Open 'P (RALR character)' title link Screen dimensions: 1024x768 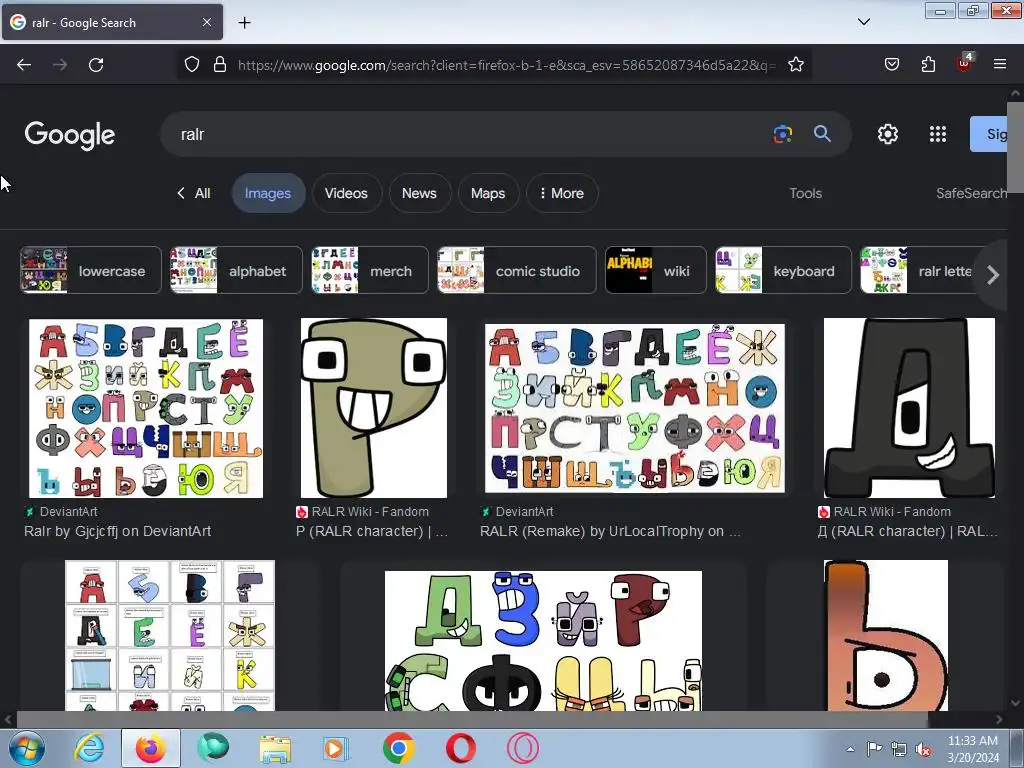point(372,531)
